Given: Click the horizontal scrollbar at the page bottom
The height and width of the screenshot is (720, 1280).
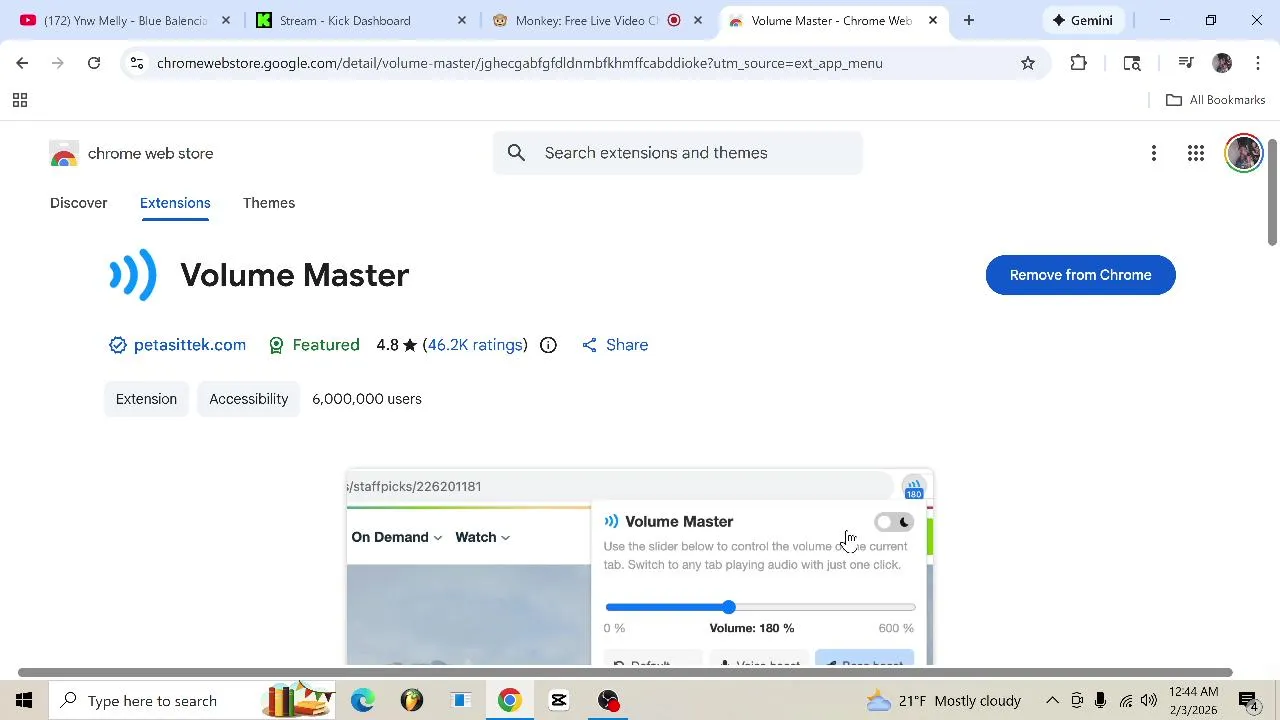Looking at the screenshot, I should [625, 673].
